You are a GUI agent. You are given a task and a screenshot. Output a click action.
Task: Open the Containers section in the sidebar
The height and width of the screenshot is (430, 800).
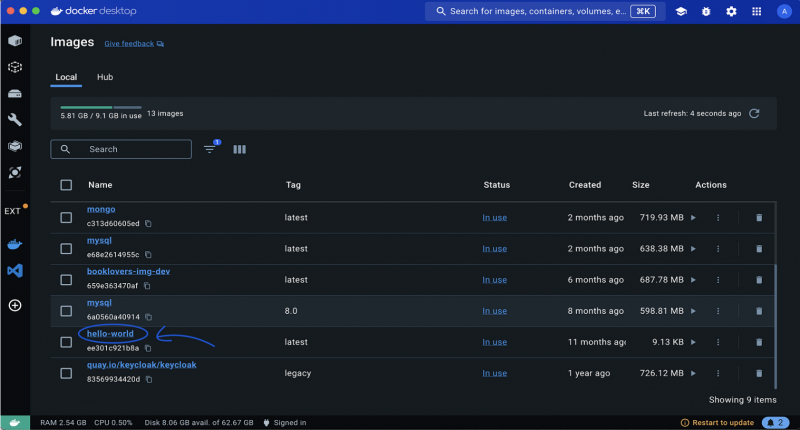[15, 41]
